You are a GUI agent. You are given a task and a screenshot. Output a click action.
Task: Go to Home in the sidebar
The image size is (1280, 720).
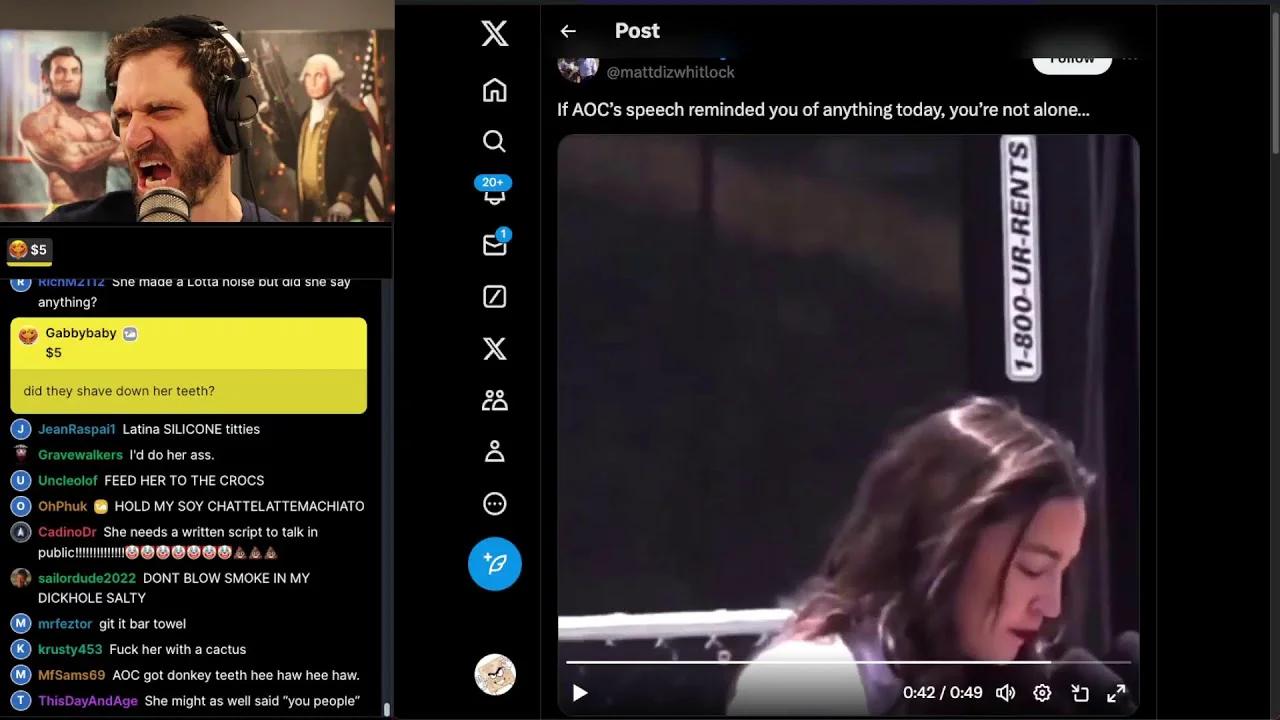(x=495, y=90)
